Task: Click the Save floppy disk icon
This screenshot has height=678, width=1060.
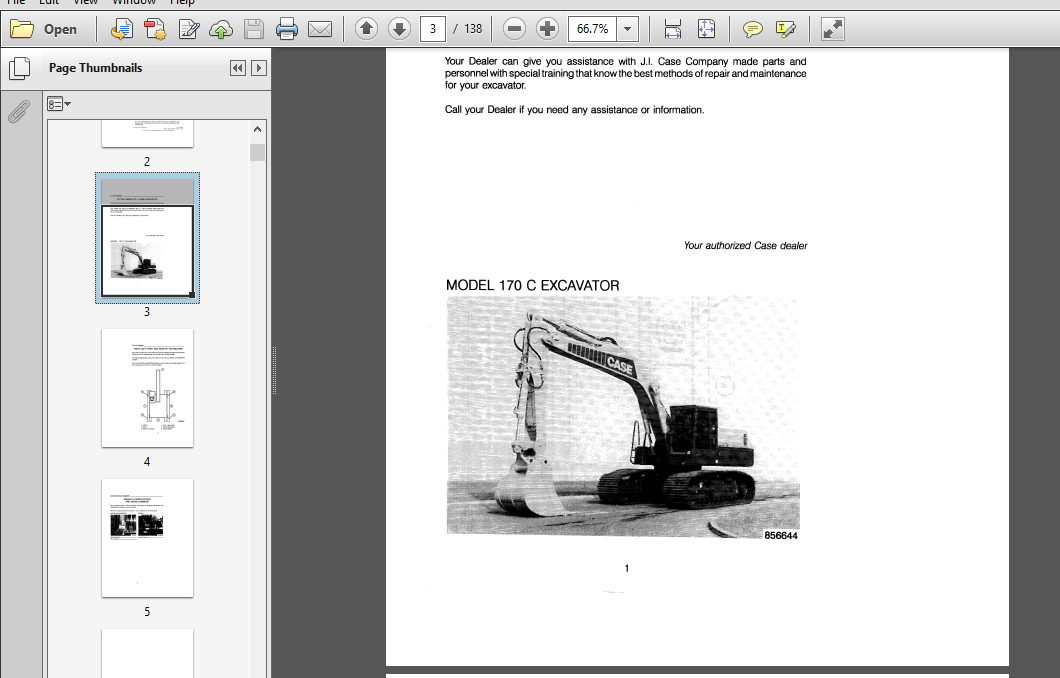Action: pos(254,29)
